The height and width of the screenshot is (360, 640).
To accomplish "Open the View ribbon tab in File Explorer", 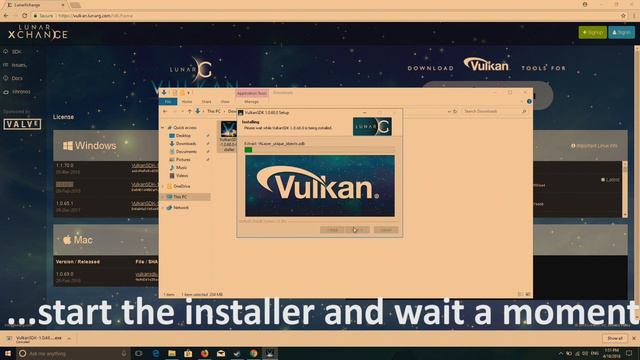I will [x=225, y=102].
